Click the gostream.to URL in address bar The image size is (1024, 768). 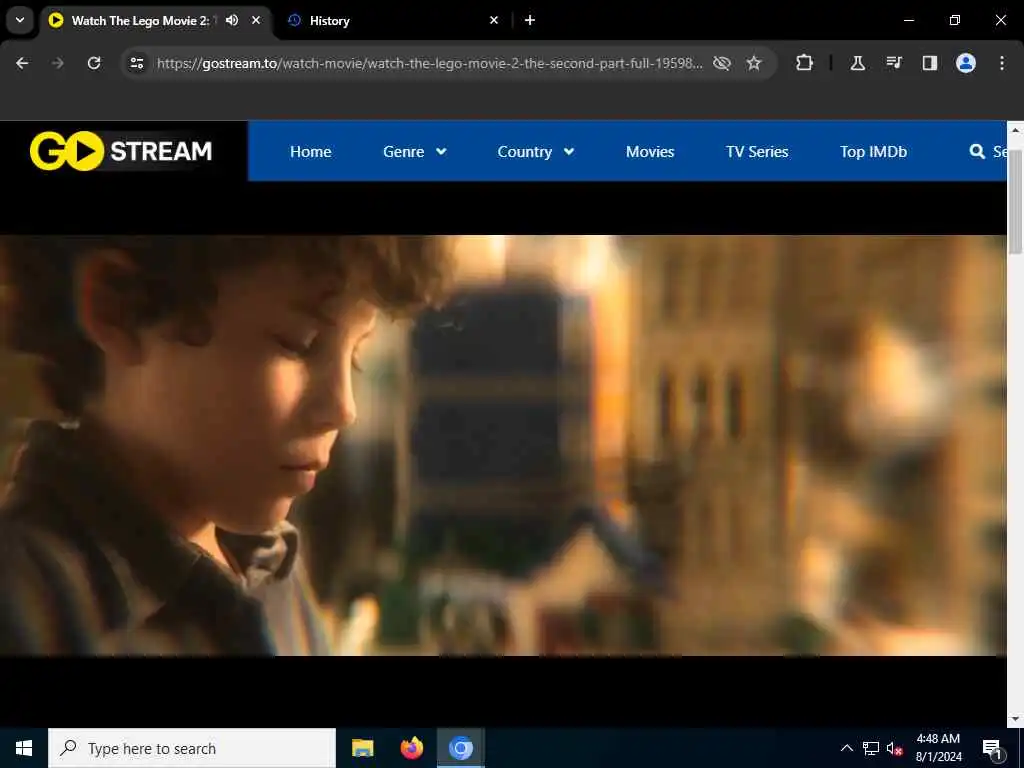(430, 63)
